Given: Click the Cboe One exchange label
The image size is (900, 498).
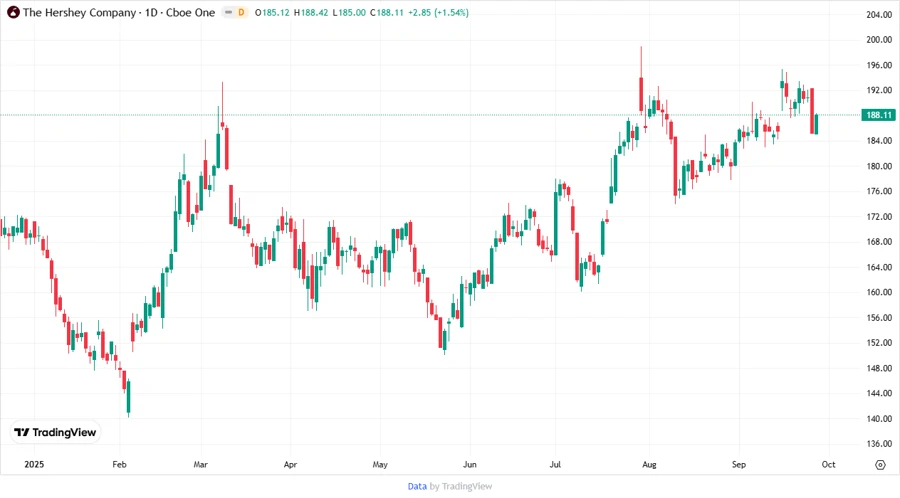Looking at the screenshot, I should coord(191,12).
